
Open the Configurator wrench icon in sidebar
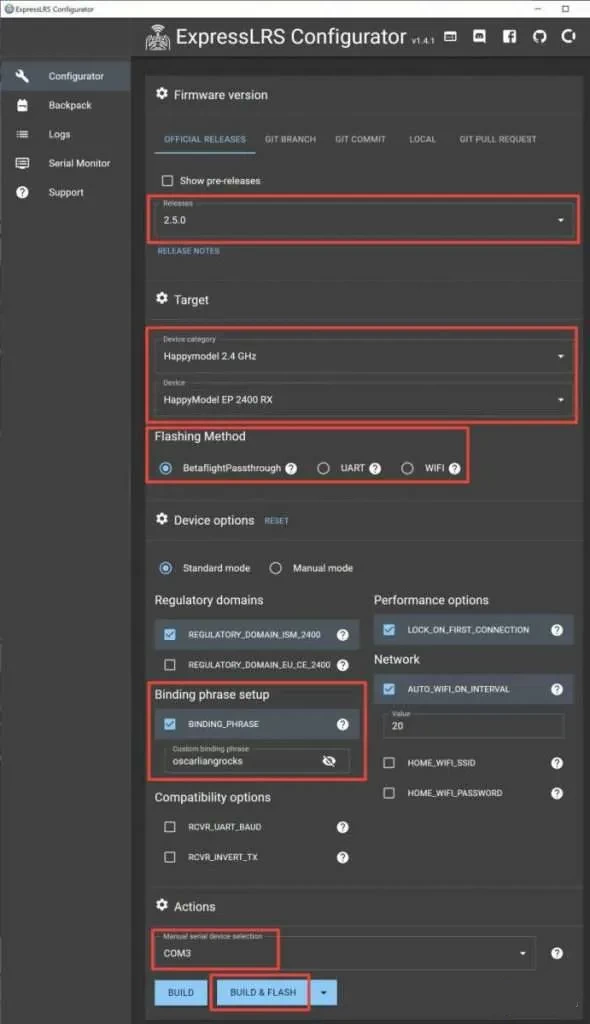[x=22, y=76]
